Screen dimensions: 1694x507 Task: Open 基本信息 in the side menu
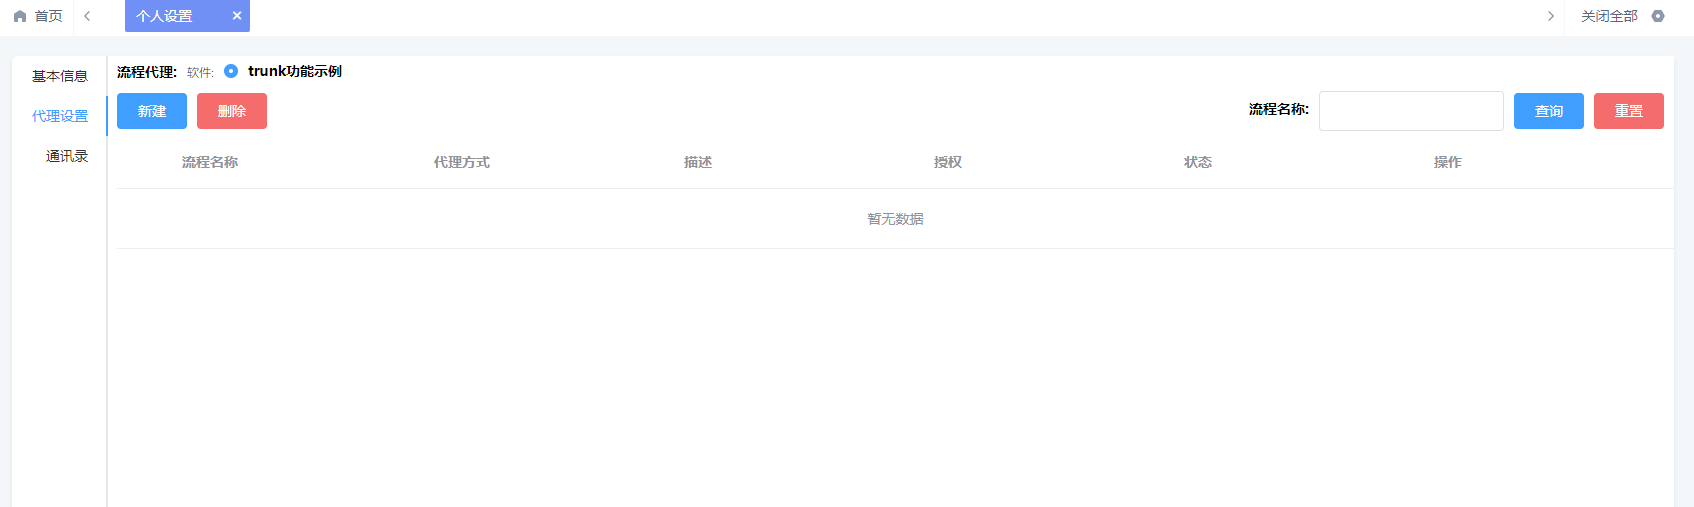[60, 76]
